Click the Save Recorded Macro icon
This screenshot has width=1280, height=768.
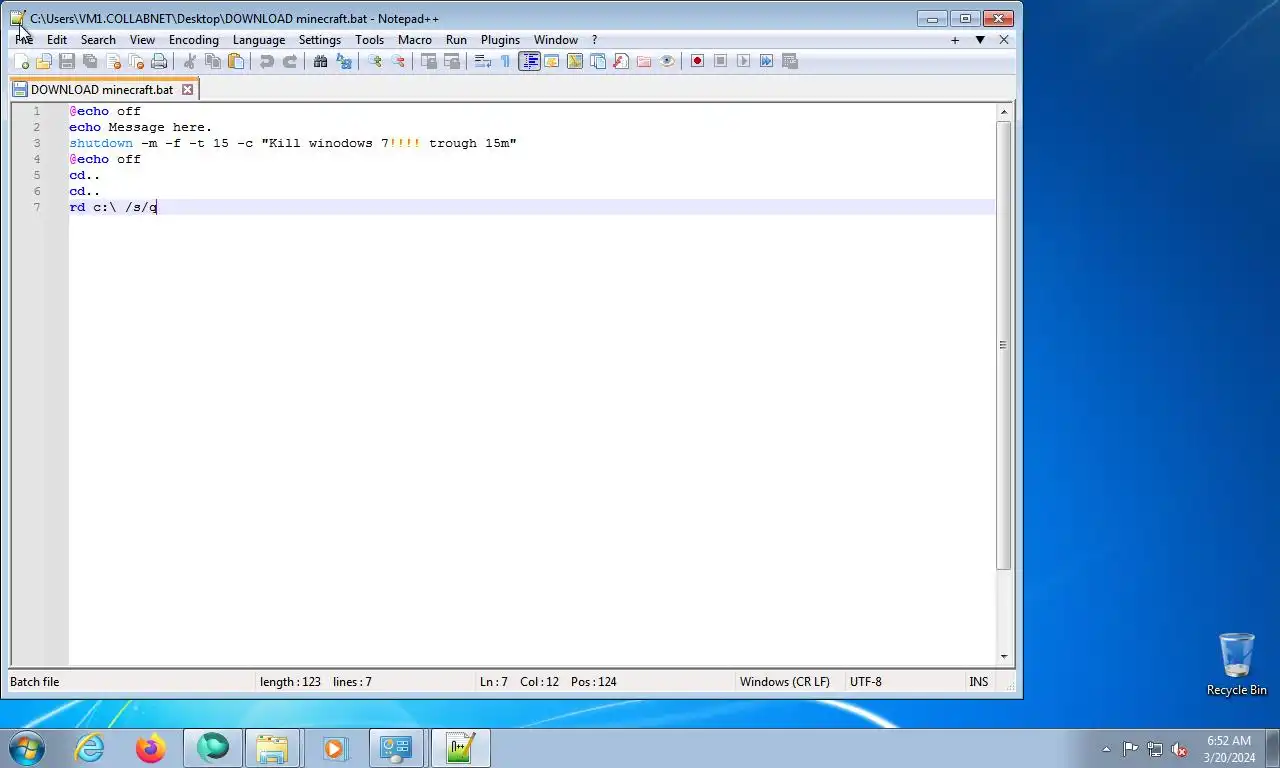[790, 61]
